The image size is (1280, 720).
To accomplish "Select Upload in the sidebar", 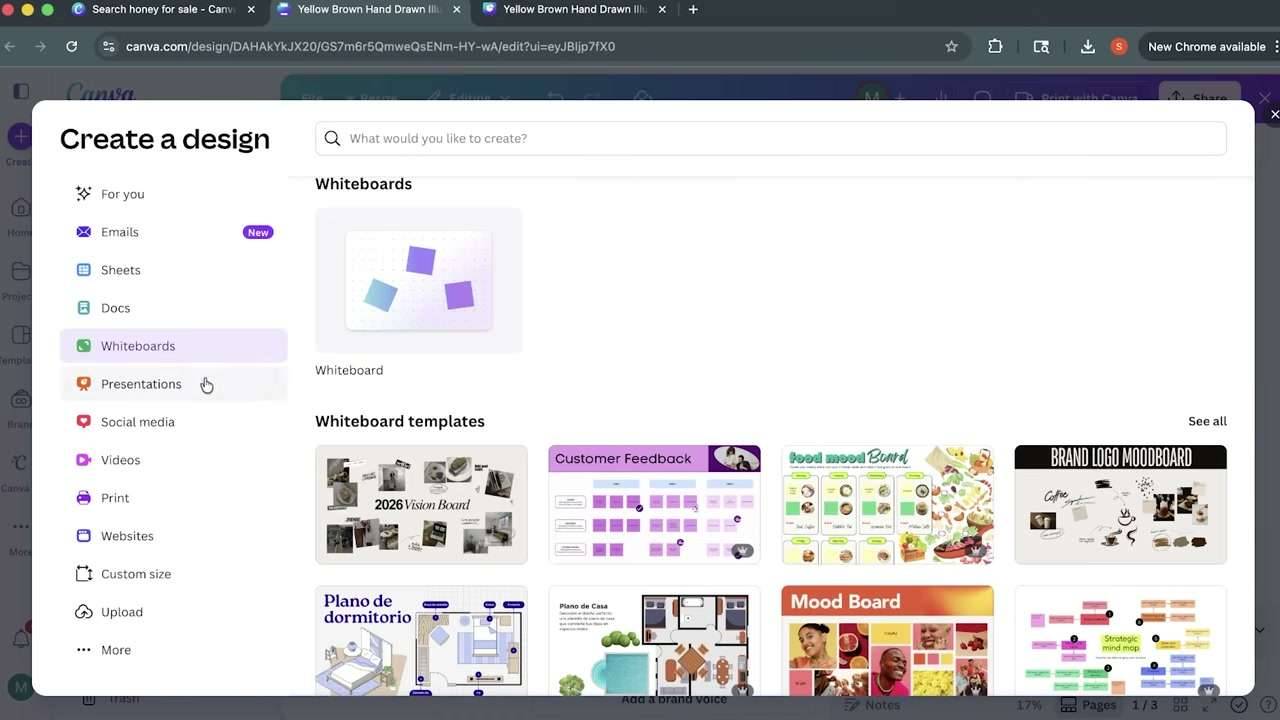I will [173, 612].
